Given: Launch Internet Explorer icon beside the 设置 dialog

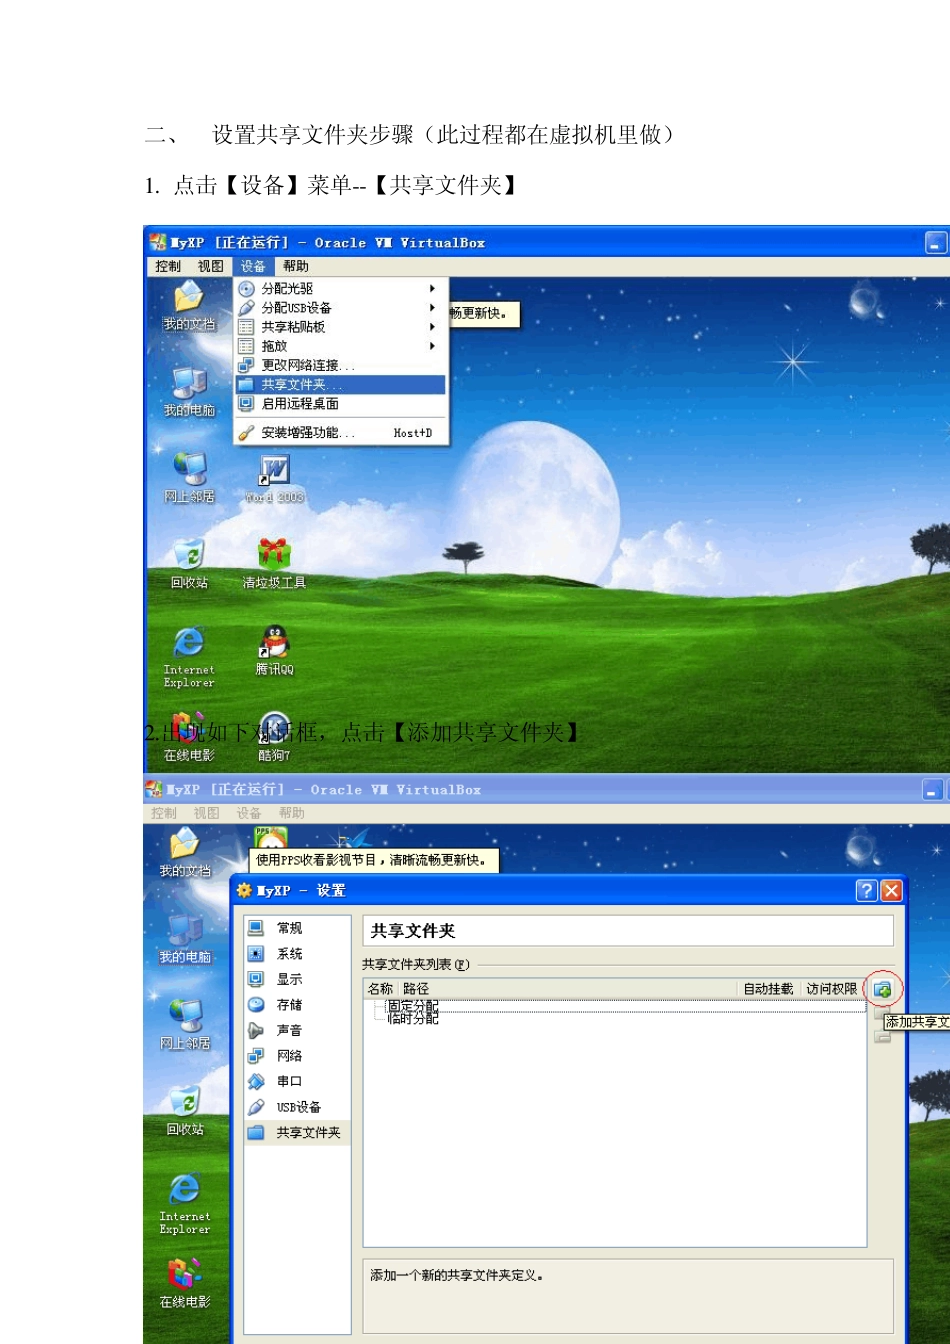Looking at the screenshot, I should [185, 1204].
